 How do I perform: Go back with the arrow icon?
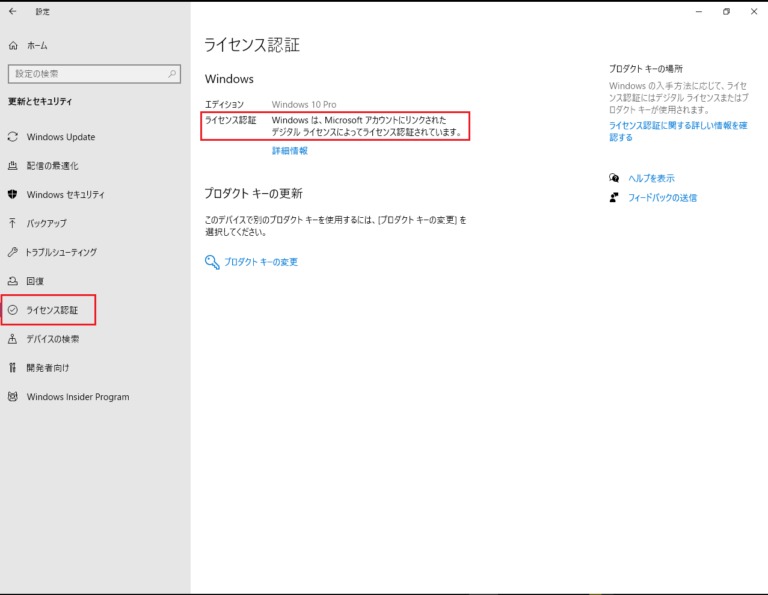(13, 11)
